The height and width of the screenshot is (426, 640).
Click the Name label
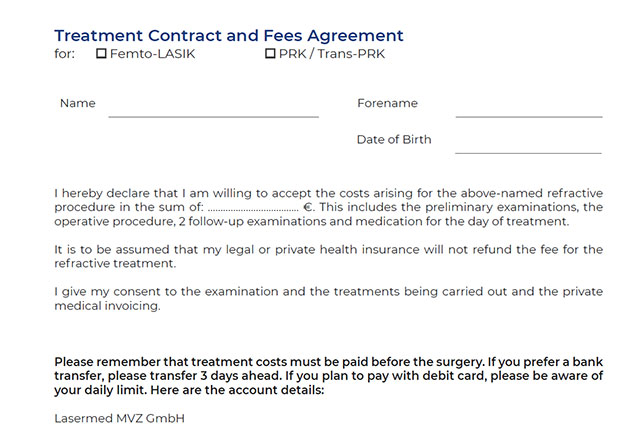pyautogui.click(x=78, y=103)
